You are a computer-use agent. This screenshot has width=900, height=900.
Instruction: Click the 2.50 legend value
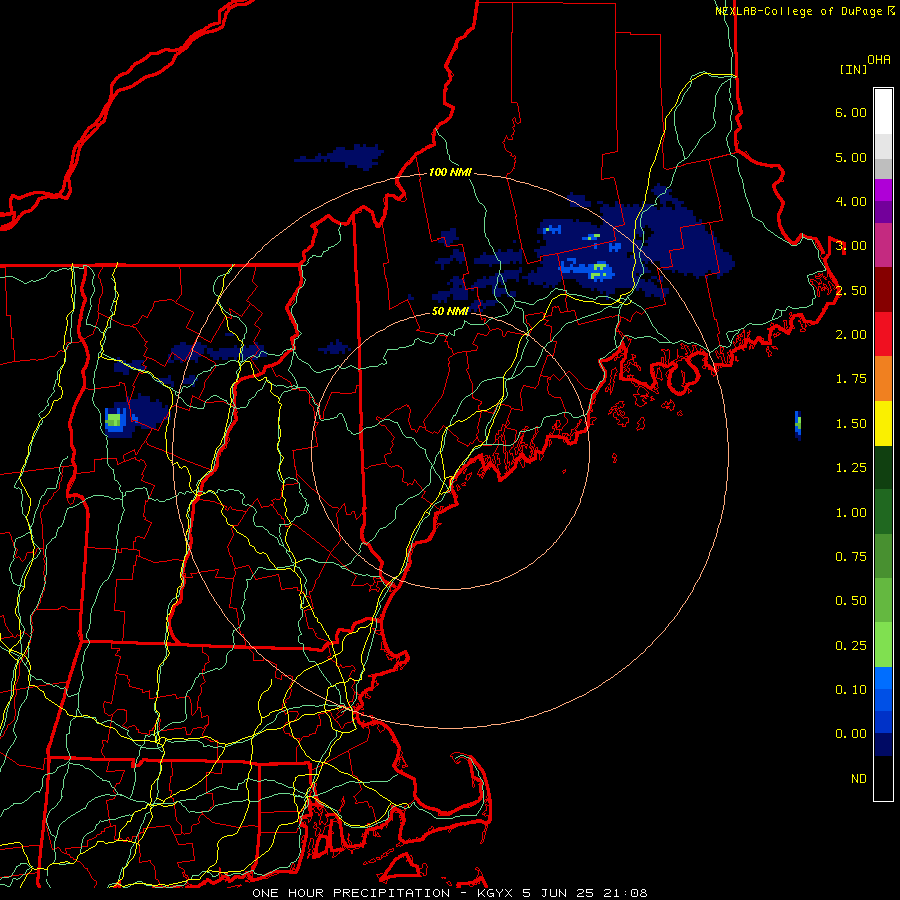[x=851, y=290]
